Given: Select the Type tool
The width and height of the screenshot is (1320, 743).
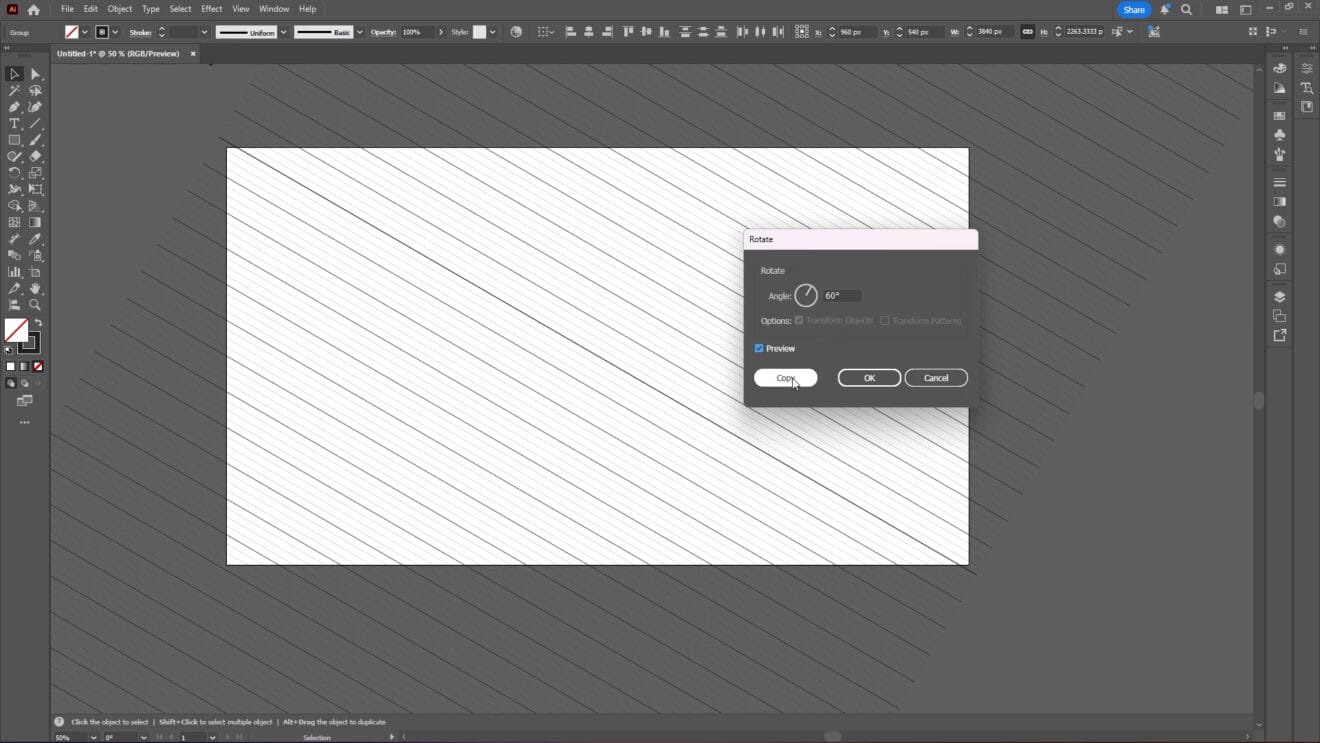Looking at the screenshot, I should 14,123.
